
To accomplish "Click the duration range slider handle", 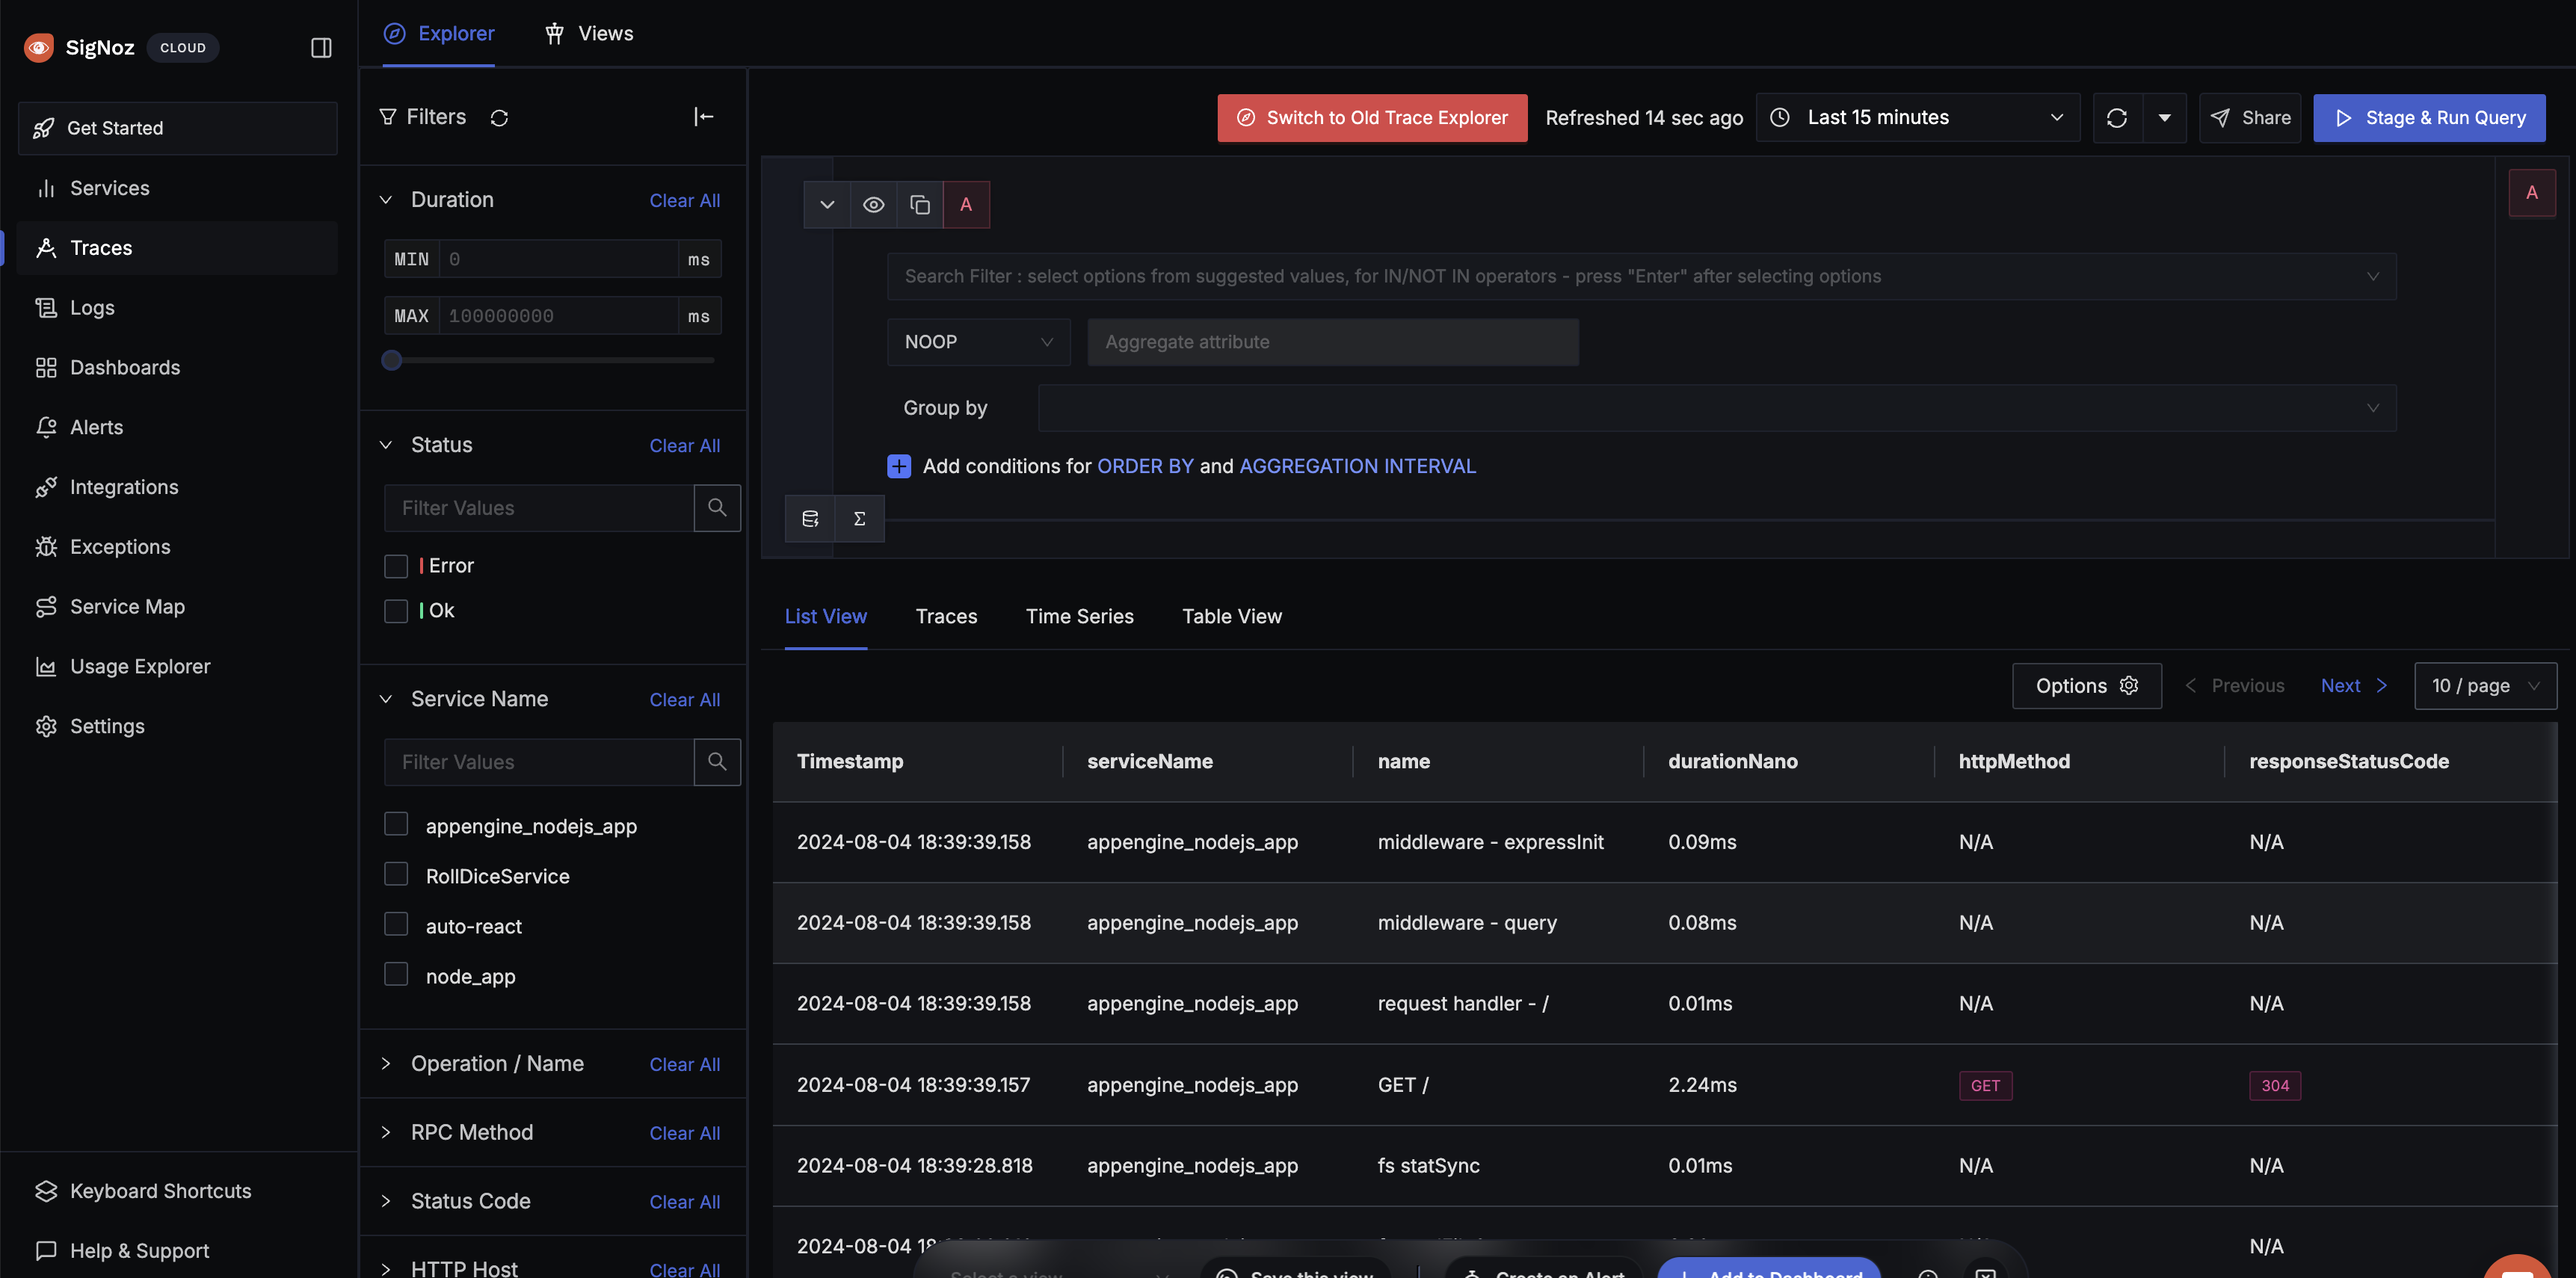I will [x=392, y=360].
